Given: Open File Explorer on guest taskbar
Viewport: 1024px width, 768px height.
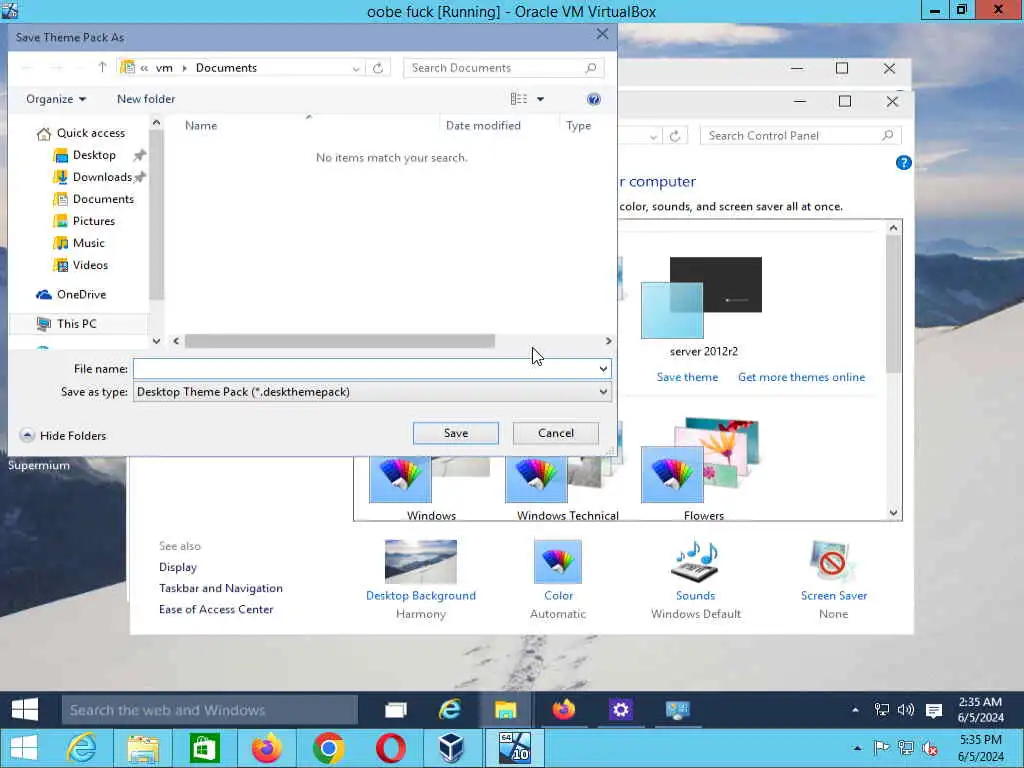Looking at the screenshot, I should [505, 710].
